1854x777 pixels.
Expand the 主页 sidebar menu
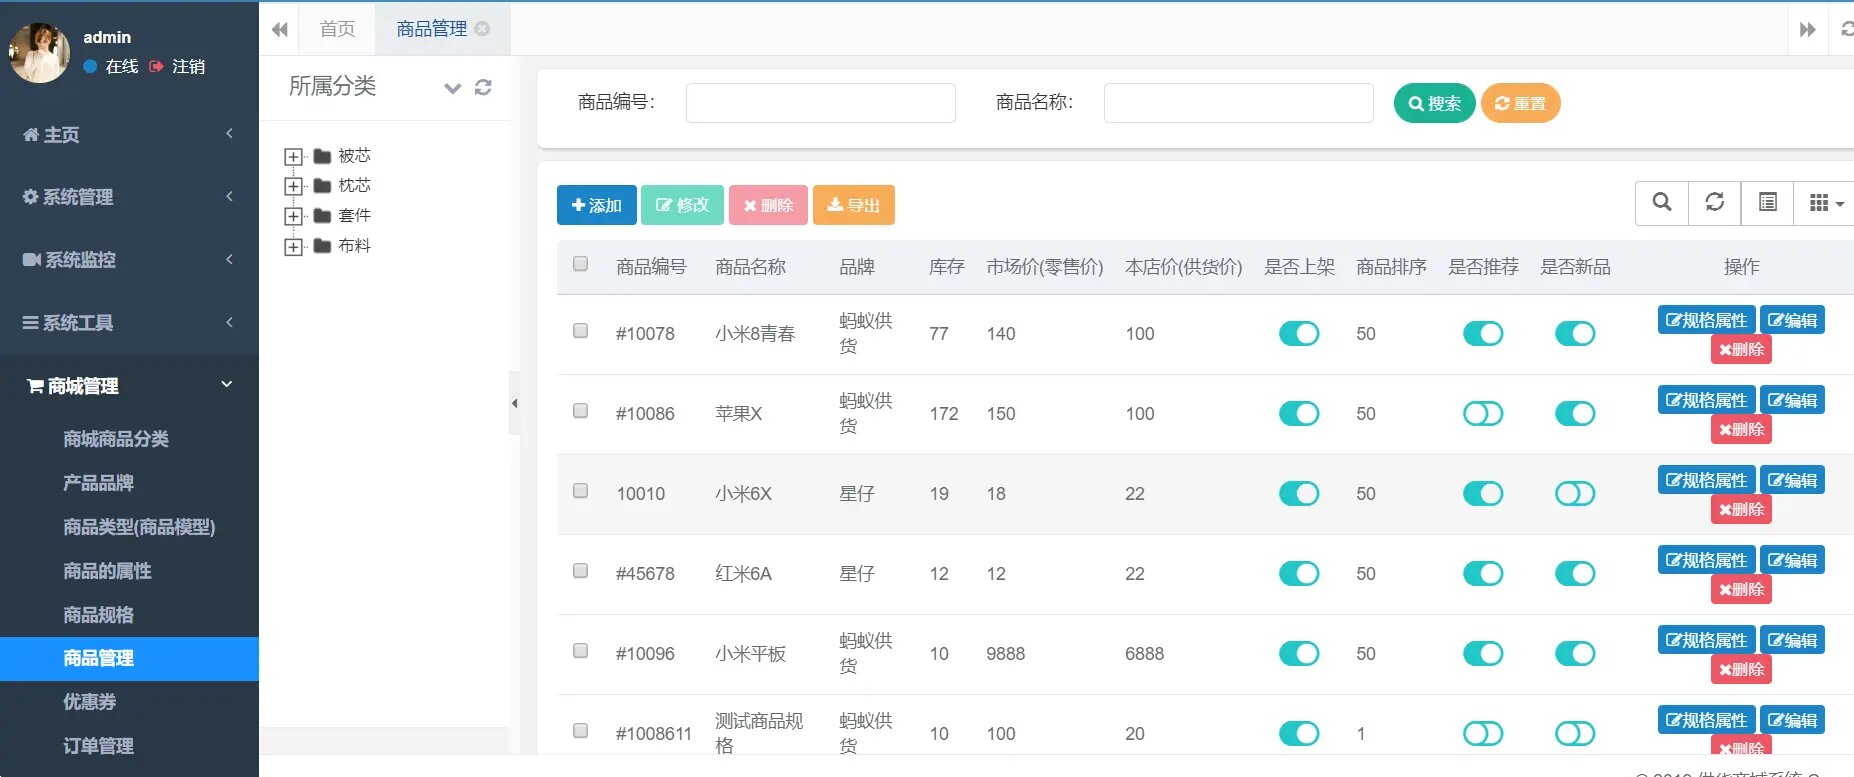point(129,134)
